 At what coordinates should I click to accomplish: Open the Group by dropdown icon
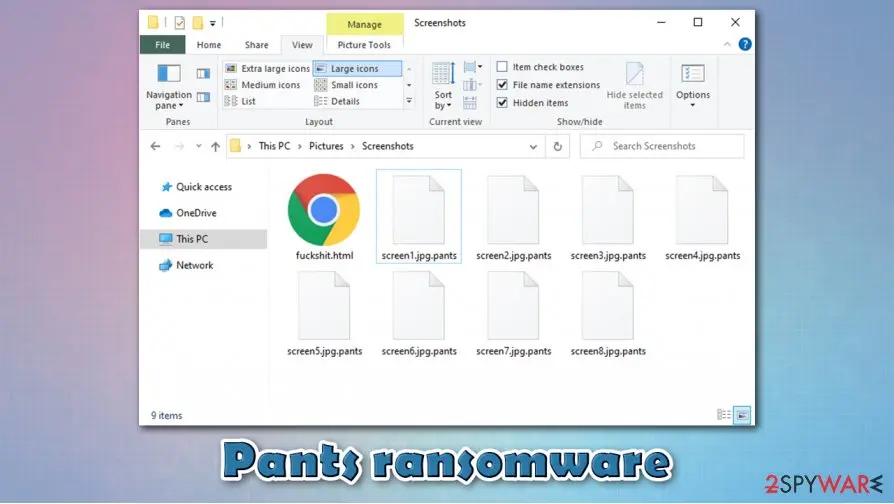[473, 67]
